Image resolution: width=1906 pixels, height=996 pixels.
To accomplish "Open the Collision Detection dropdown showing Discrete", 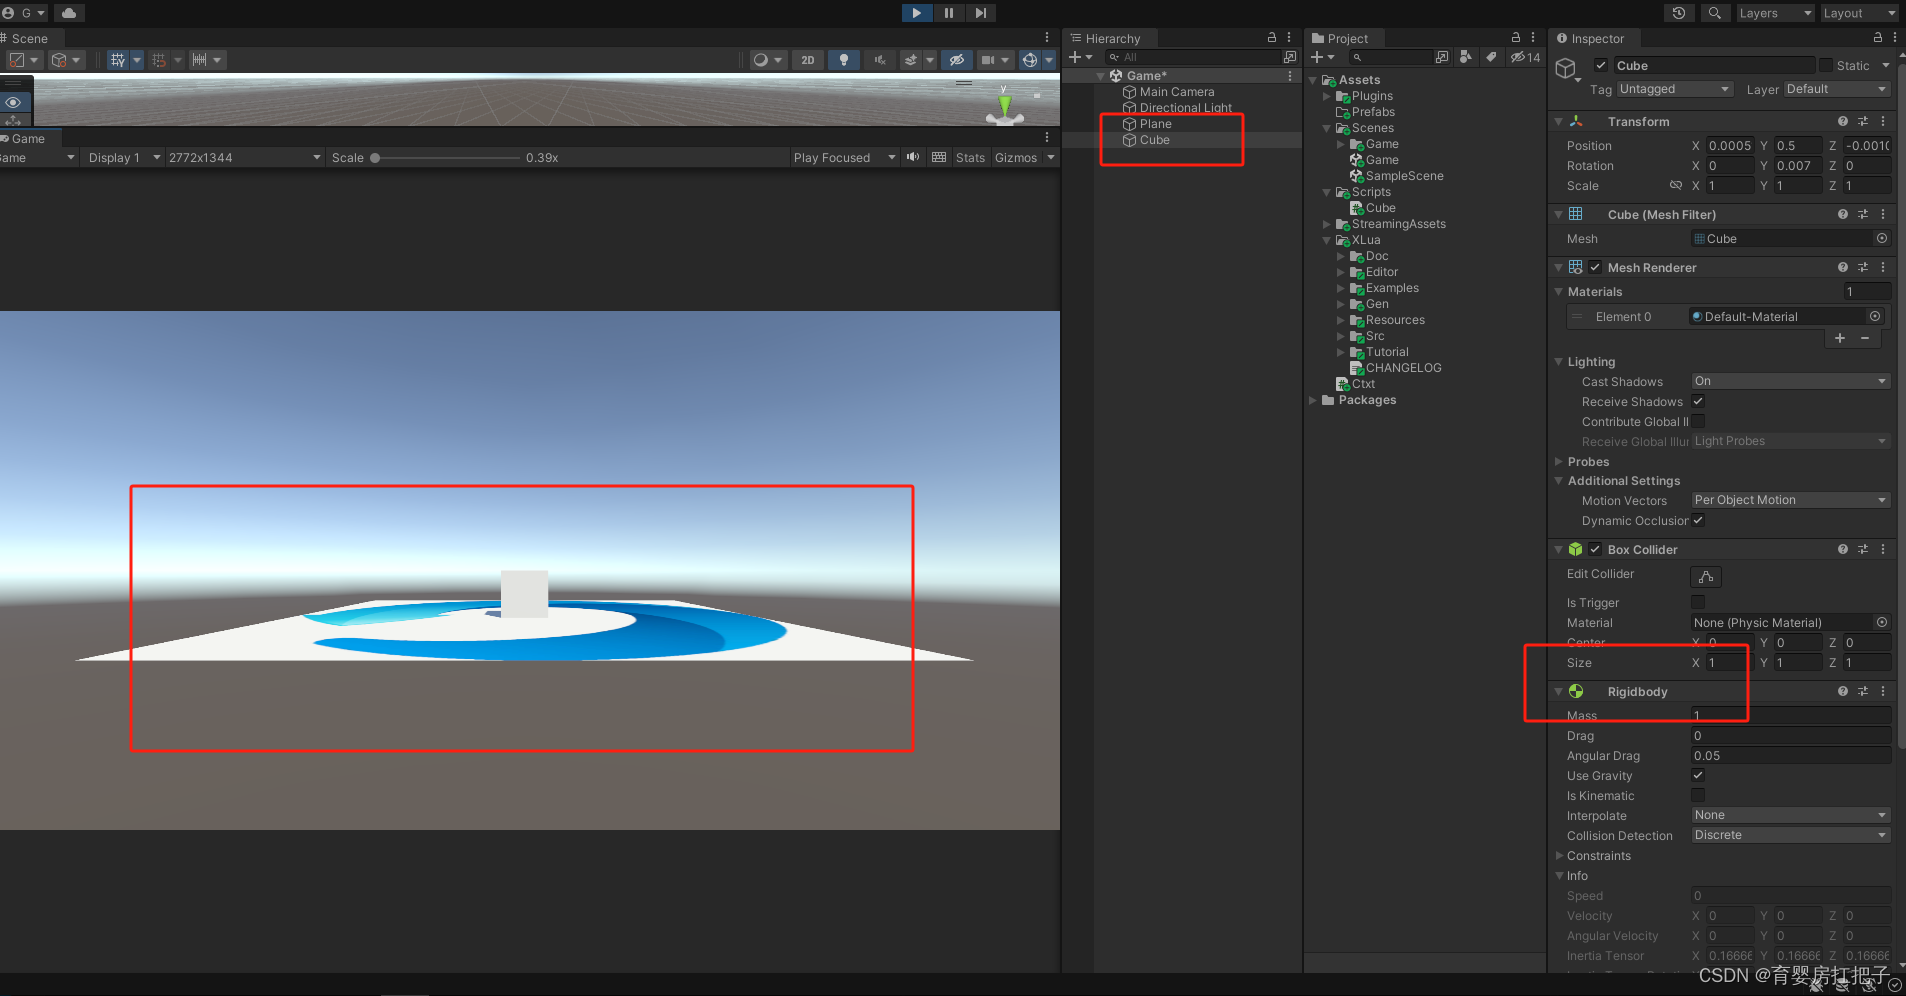I will (x=1789, y=835).
